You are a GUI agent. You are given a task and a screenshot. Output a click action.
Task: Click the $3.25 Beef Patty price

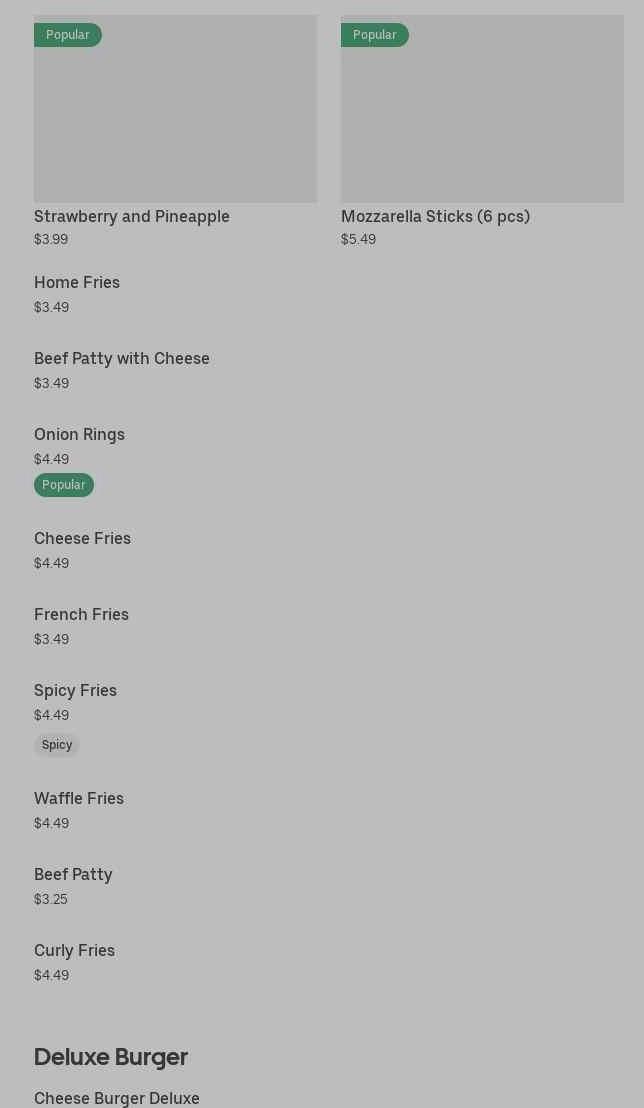(x=51, y=899)
